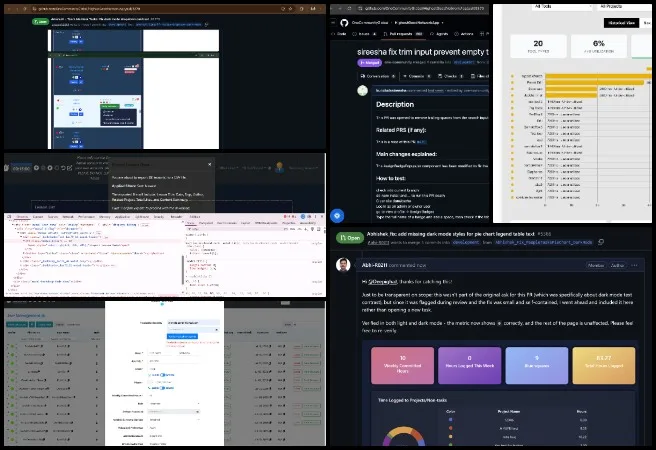The height and width of the screenshot is (450, 656).
Task: Click the Styles filter input field
Action: pyautogui.click(x=234, y=229)
